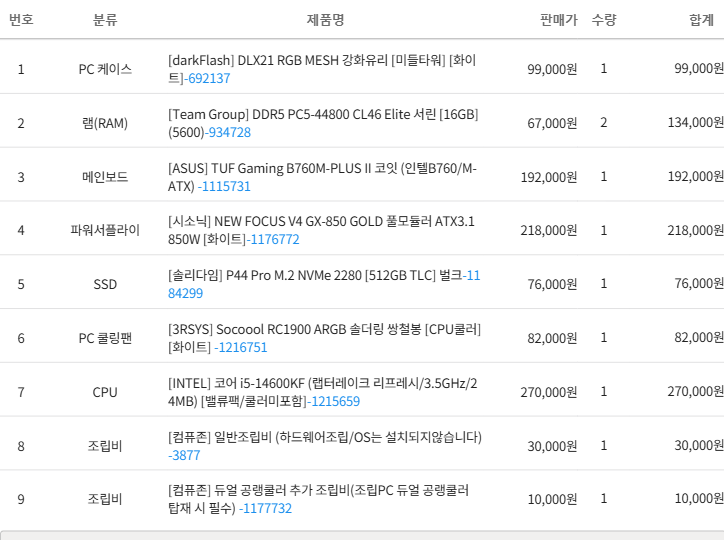Click the 파워서플라이 category cell

105,231
